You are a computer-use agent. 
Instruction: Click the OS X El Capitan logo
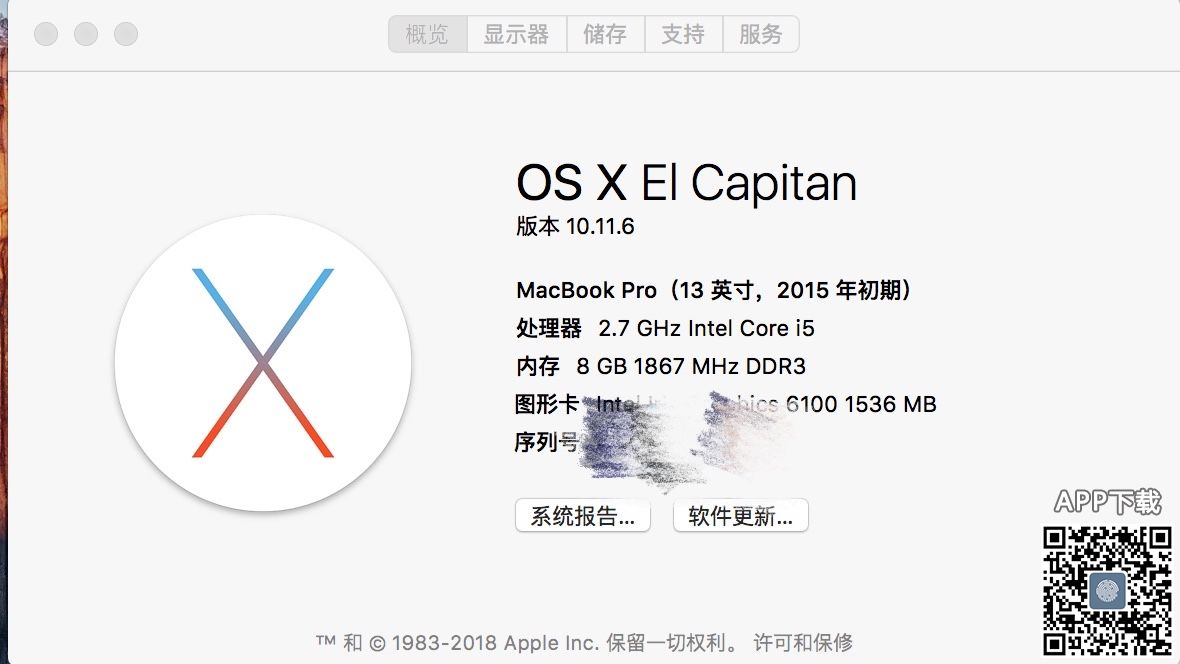point(263,363)
